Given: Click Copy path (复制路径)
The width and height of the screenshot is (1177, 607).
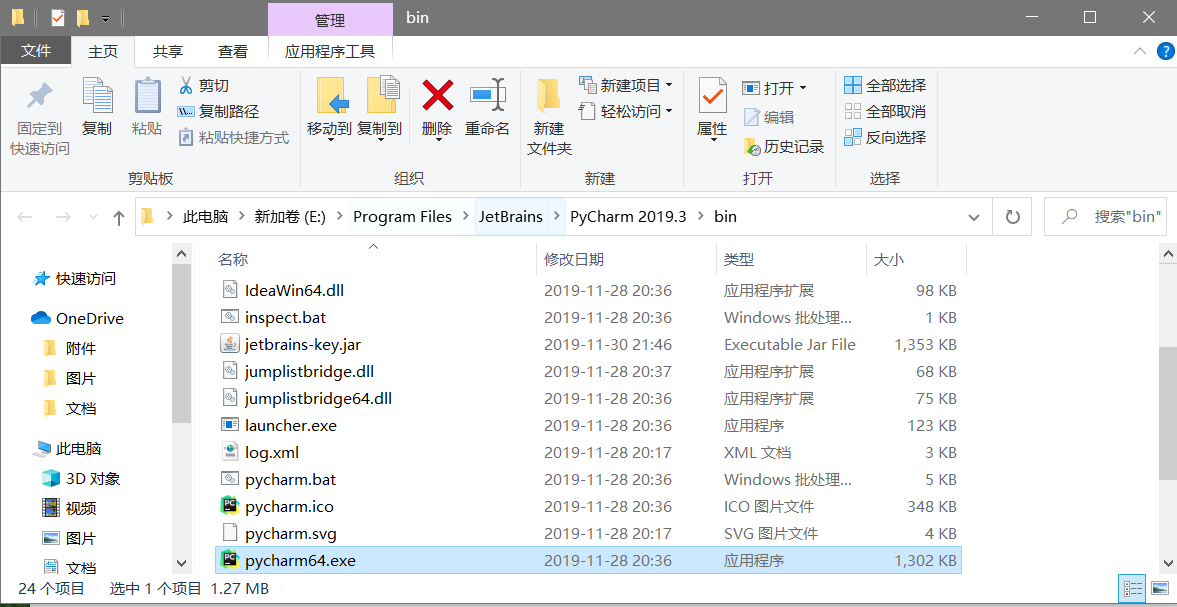Looking at the screenshot, I should [218, 112].
